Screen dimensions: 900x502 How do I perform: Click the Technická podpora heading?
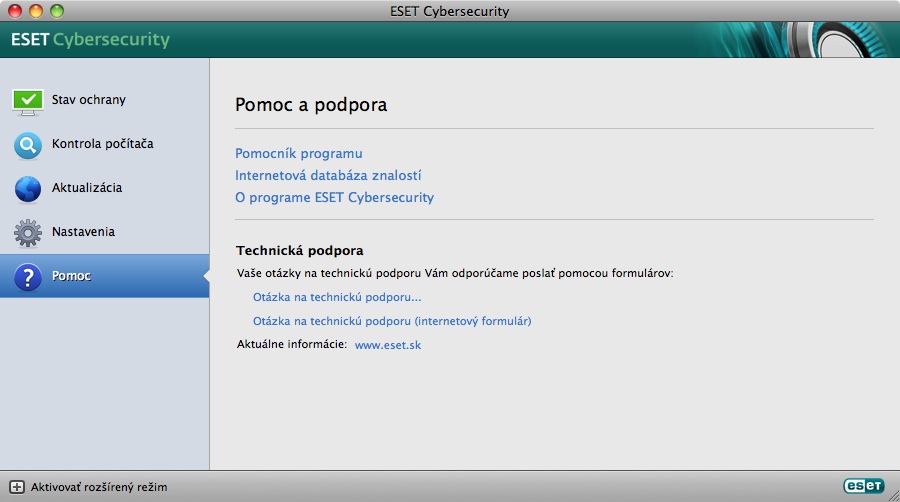(300, 251)
